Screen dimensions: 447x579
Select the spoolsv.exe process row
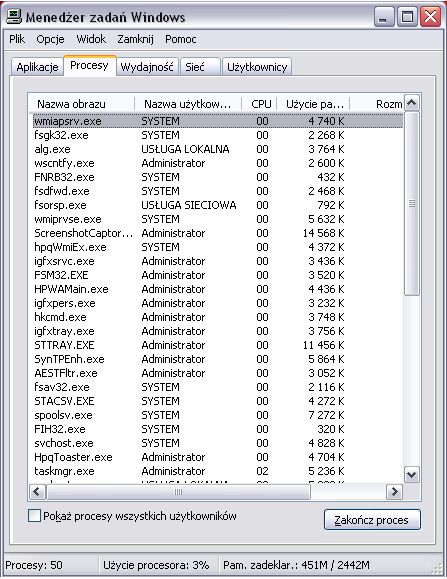tap(218, 415)
